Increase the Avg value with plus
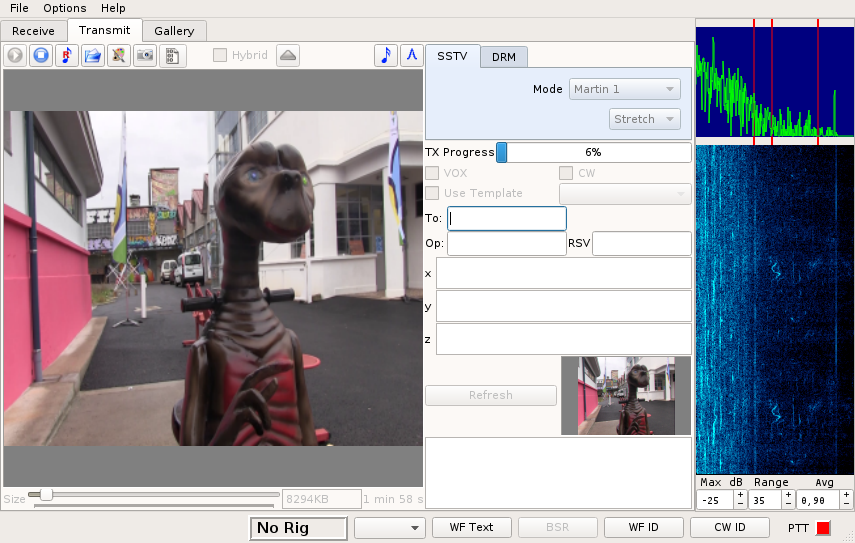Image resolution: width=855 pixels, height=543 pixels. click(846, 495)
